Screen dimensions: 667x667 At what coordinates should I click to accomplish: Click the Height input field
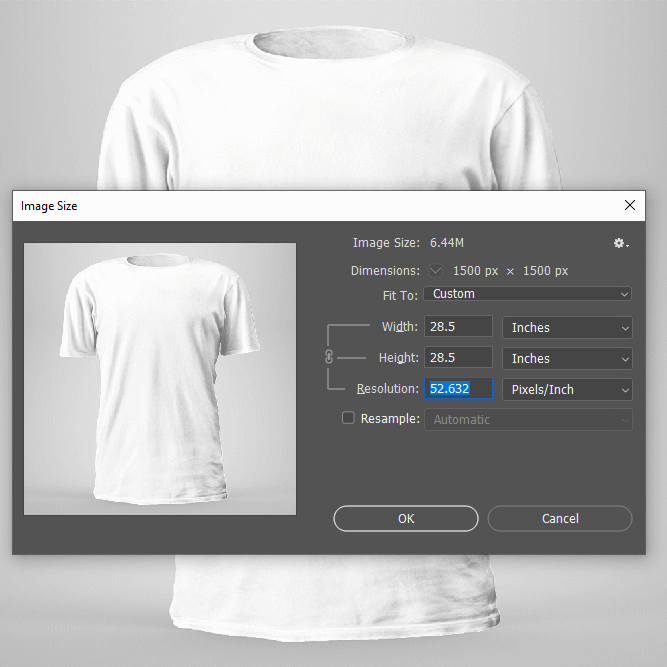459,357
